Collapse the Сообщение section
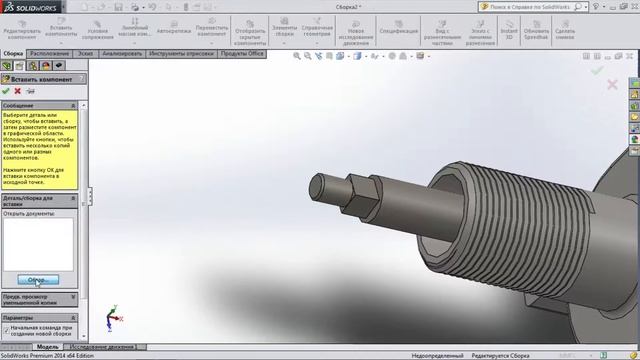 [x=73, y=106]
